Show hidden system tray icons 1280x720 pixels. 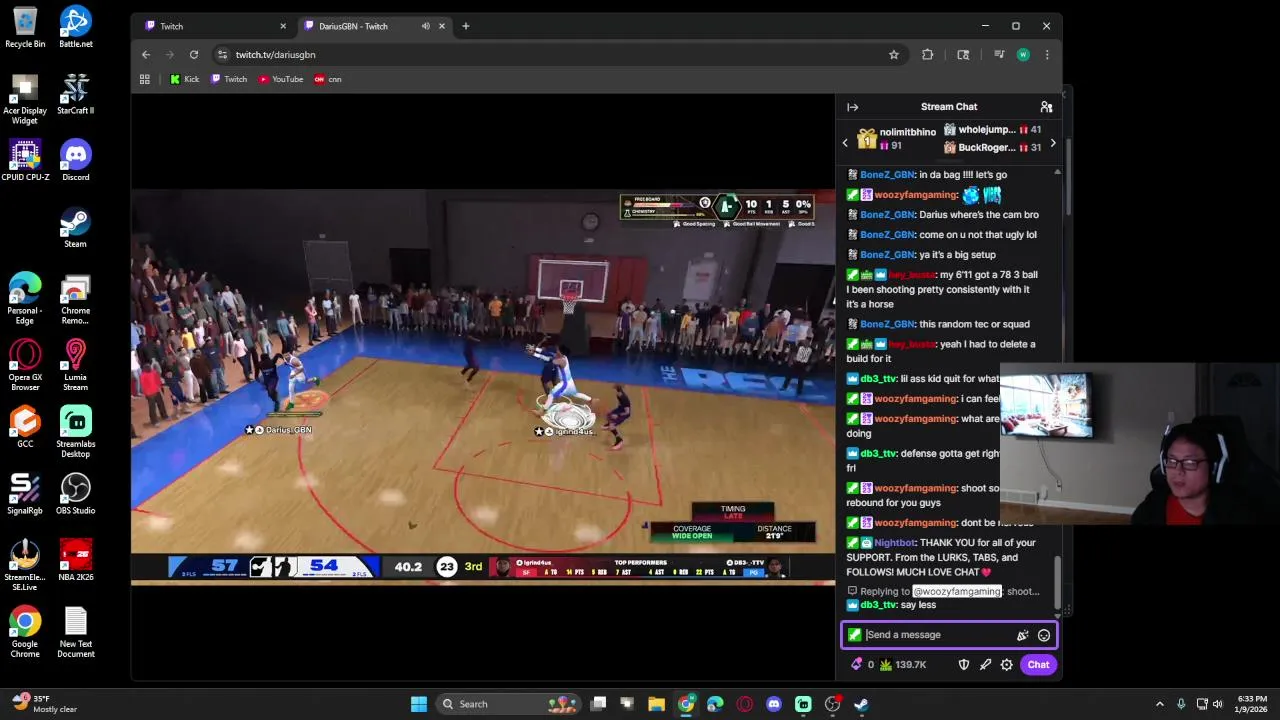[x=1160, y=704]
